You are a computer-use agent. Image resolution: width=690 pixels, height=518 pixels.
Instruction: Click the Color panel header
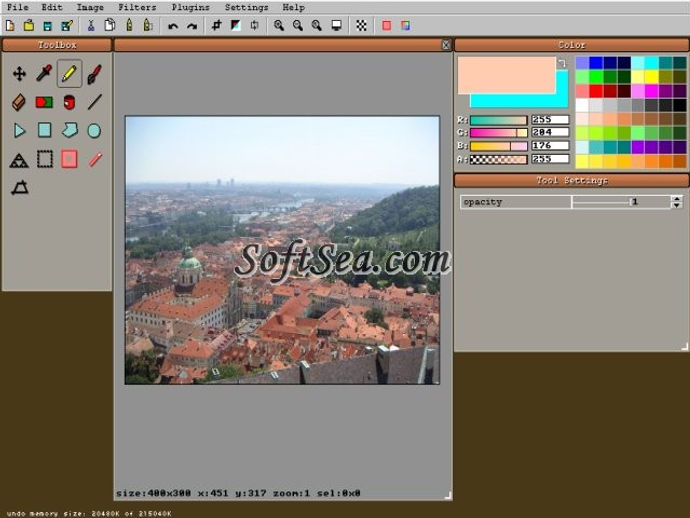[572, 45]
